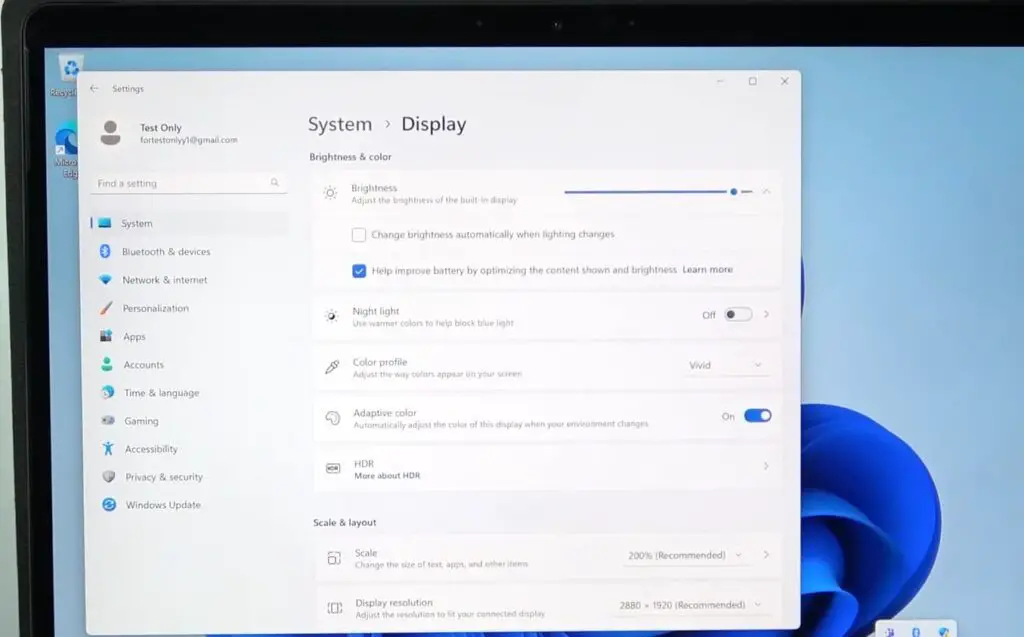
Task: Open Personalization via its paintbrush icon
Action: 104,308
